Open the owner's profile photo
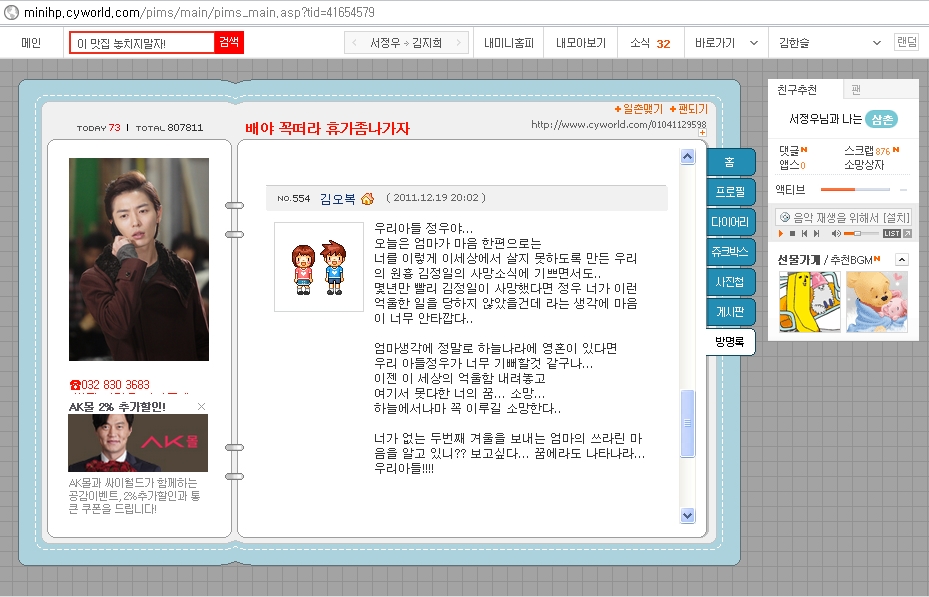Screen dimensions: 929x597 pos(139,259)
